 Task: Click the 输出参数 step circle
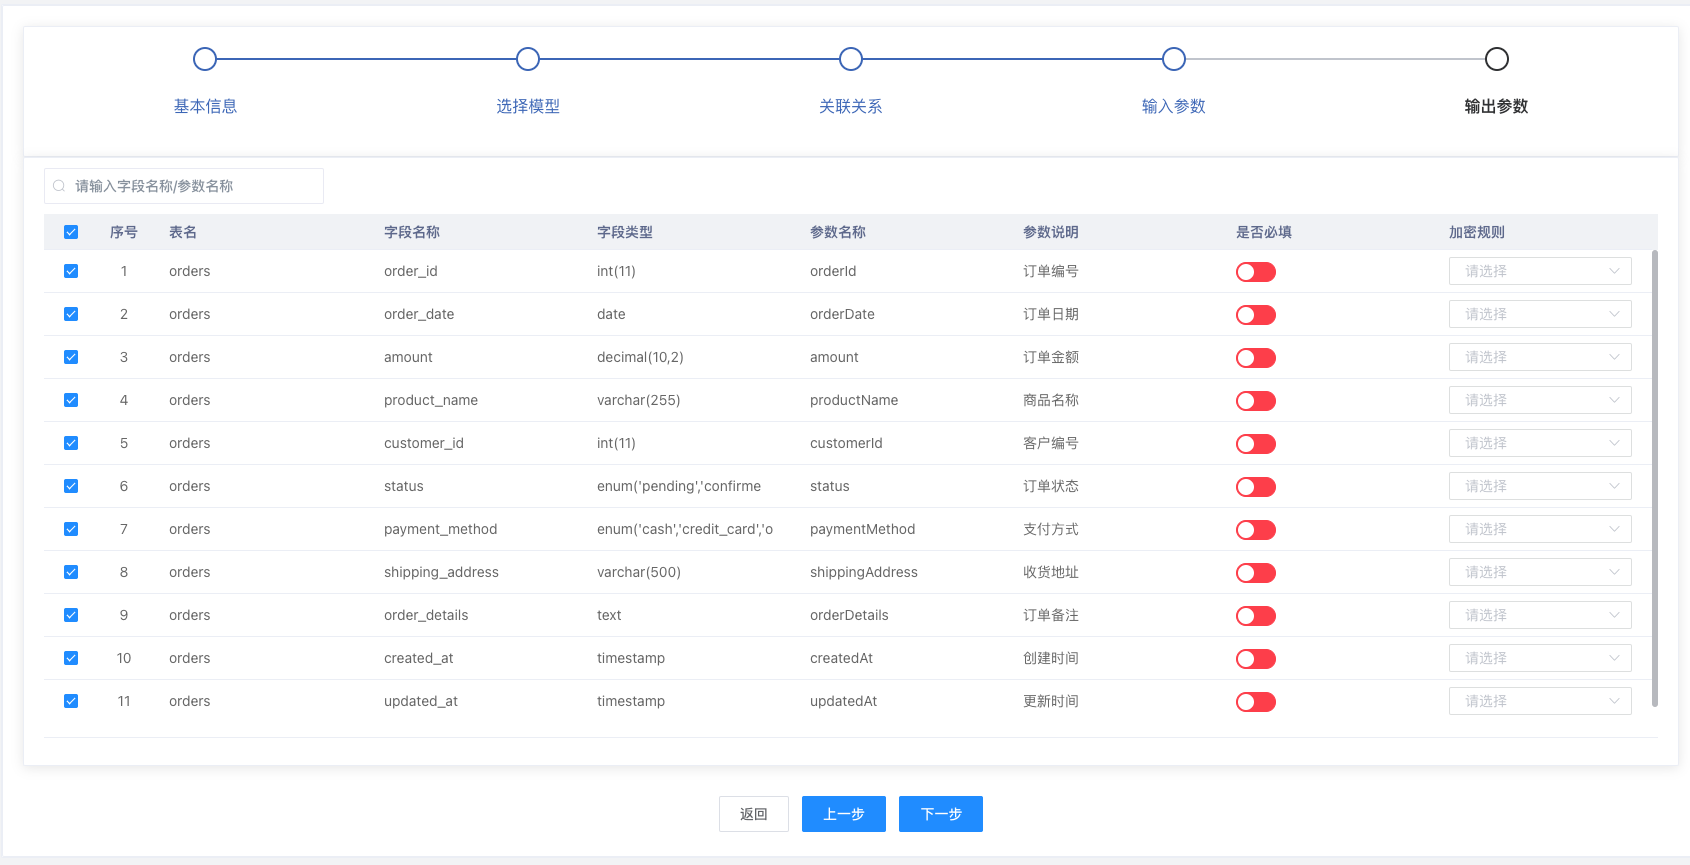pos(1497,59)
